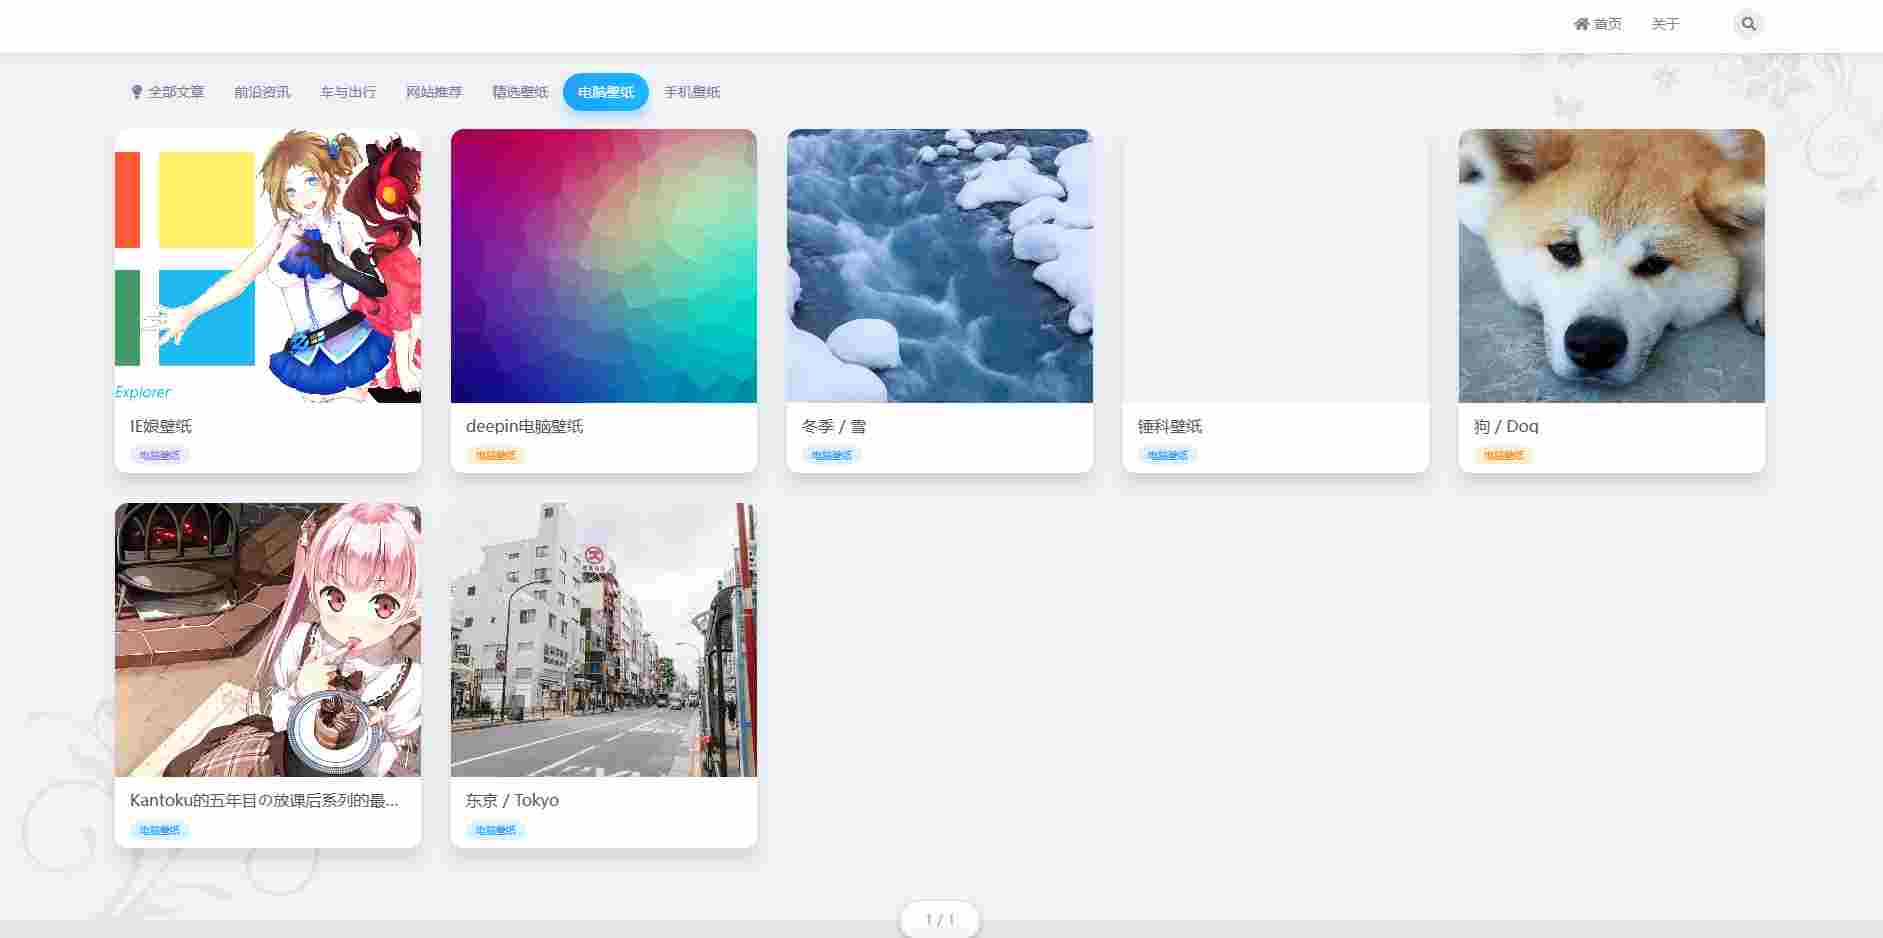Viewport: 1883px width, 938px height.
Task: Open the 关于 about page
Action: 1665,24
